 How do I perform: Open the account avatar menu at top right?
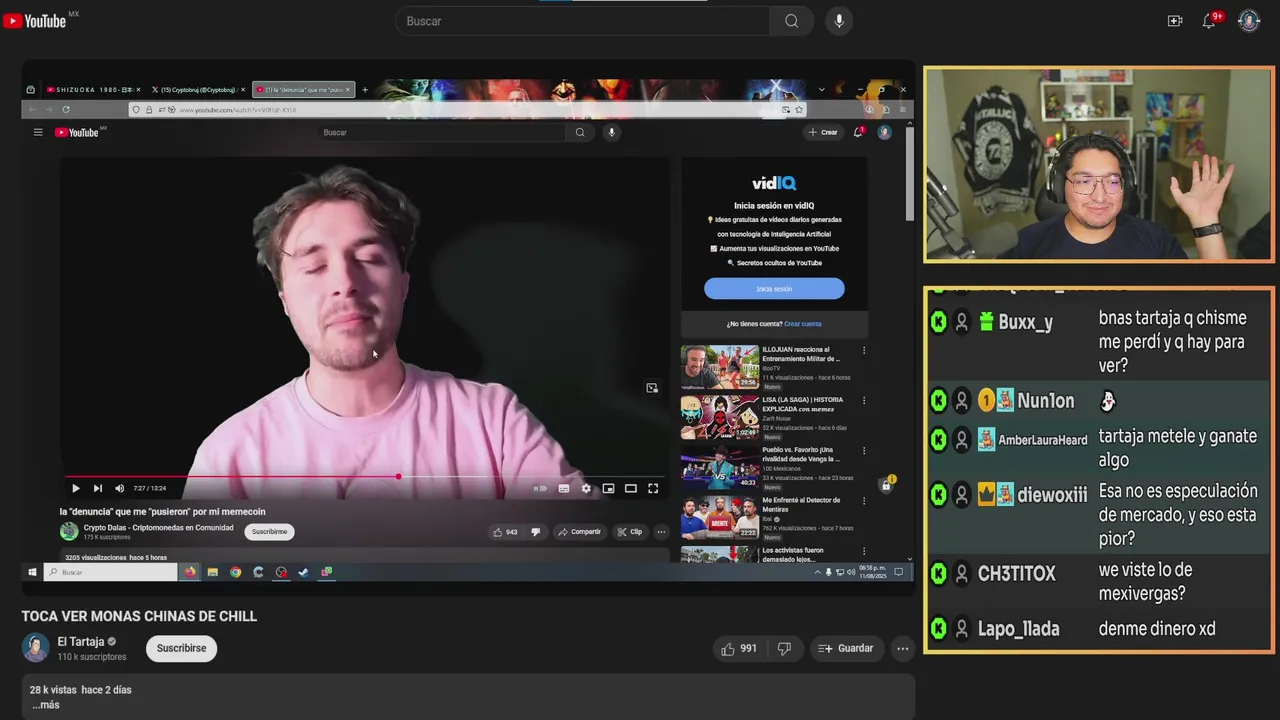pos(1249,21)
